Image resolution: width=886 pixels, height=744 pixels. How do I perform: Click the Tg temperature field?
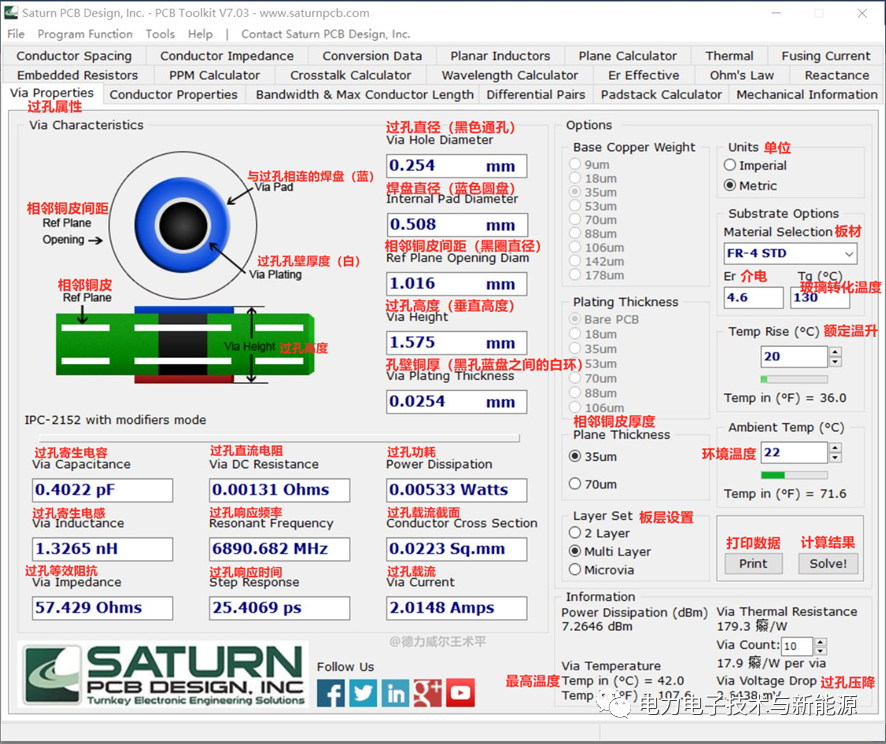tap(819, 298)
